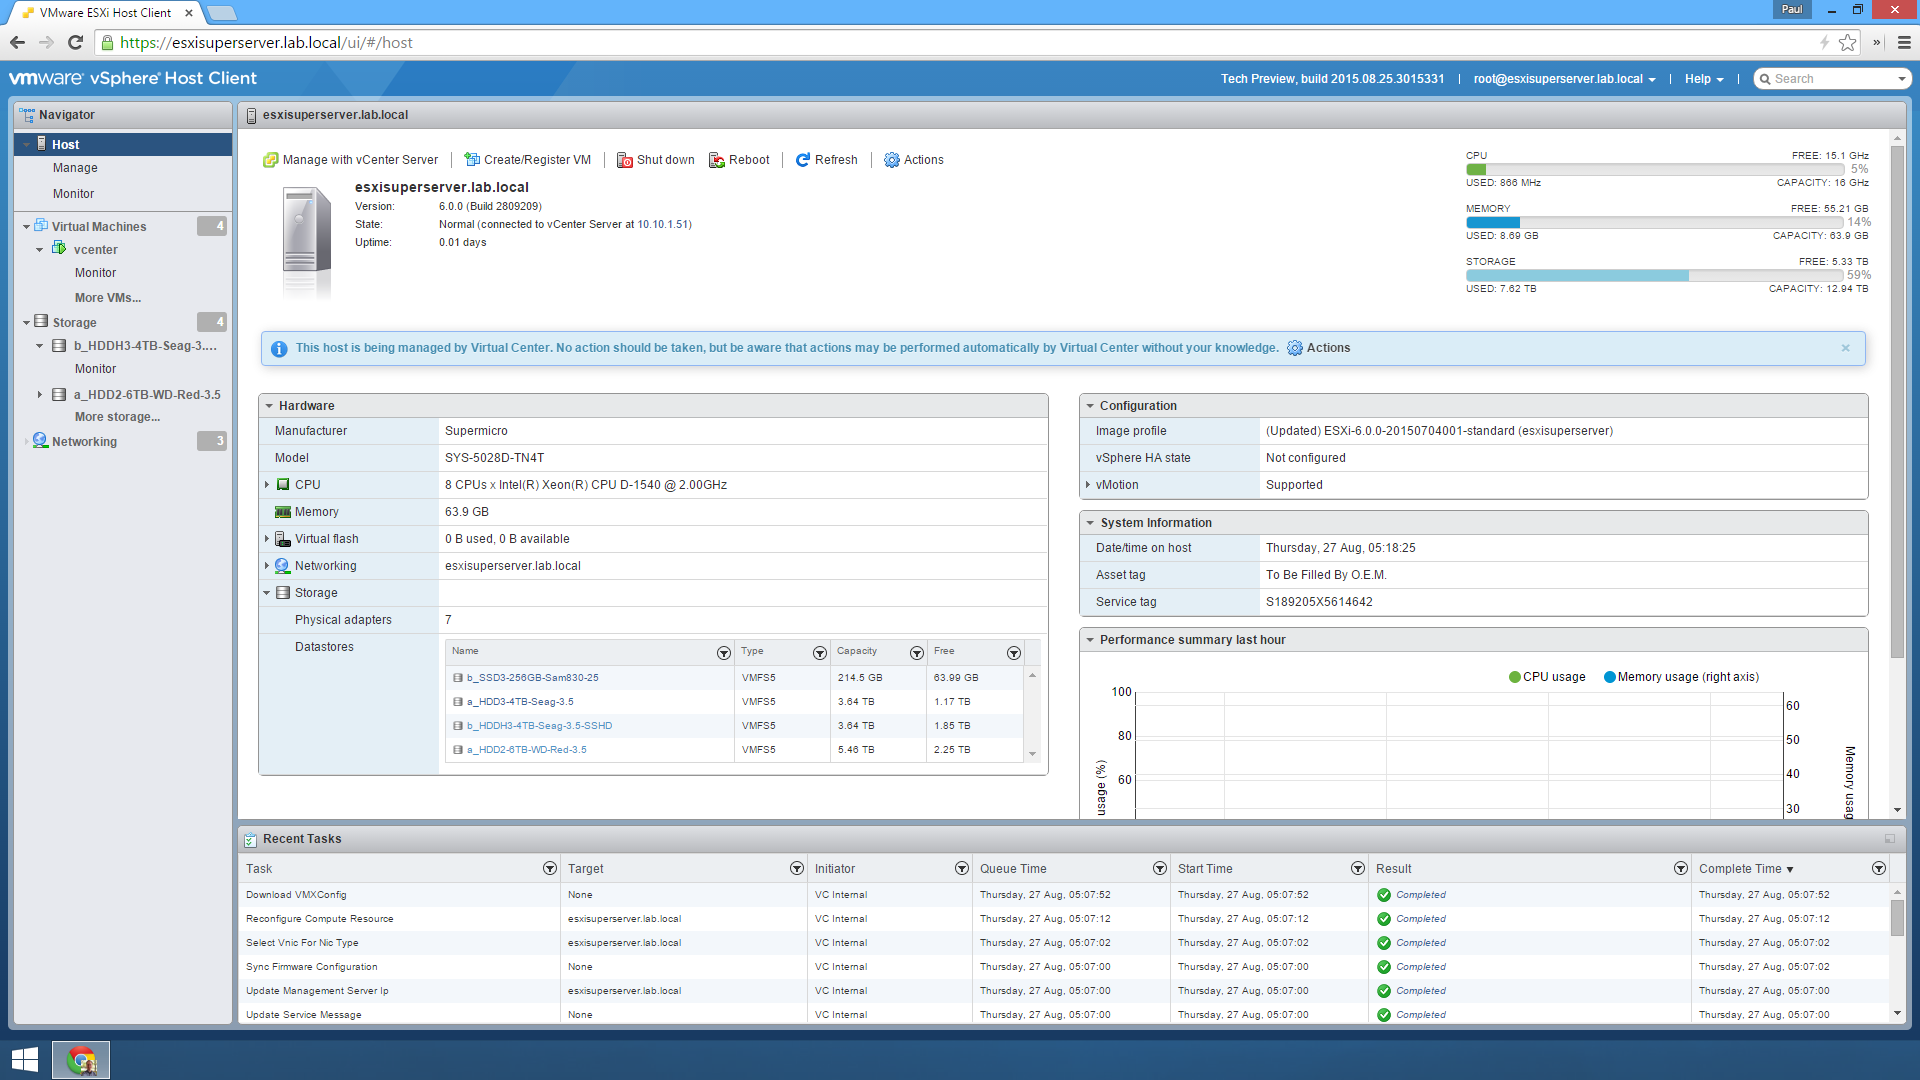Close the Virtual Center info banner
Viewport: 1920px width, 1080px height.
pyautogui.click(x=1846, y=348)
